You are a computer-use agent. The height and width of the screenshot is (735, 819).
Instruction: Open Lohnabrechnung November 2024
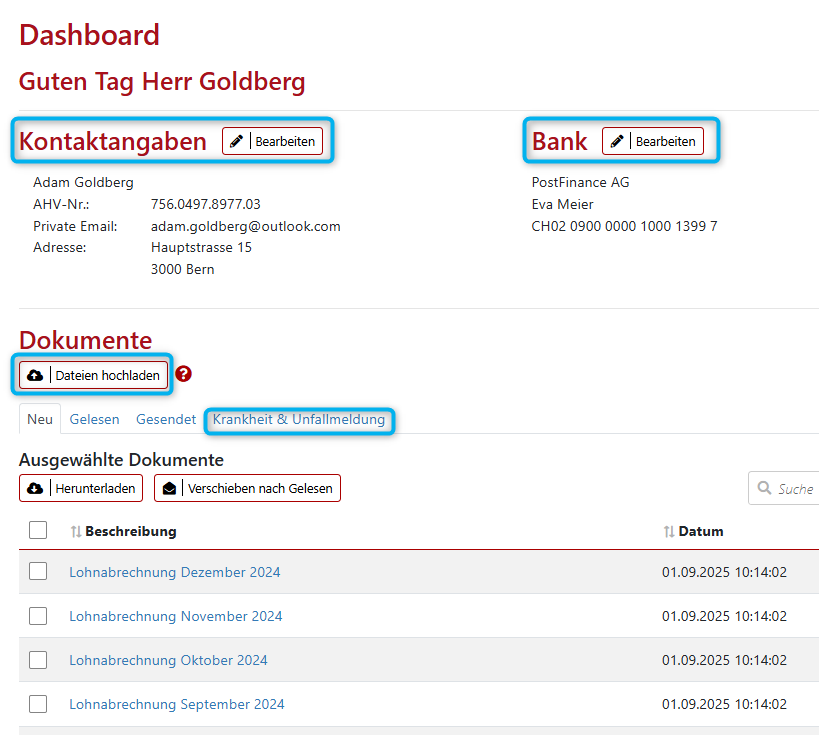tap(175, 616)
